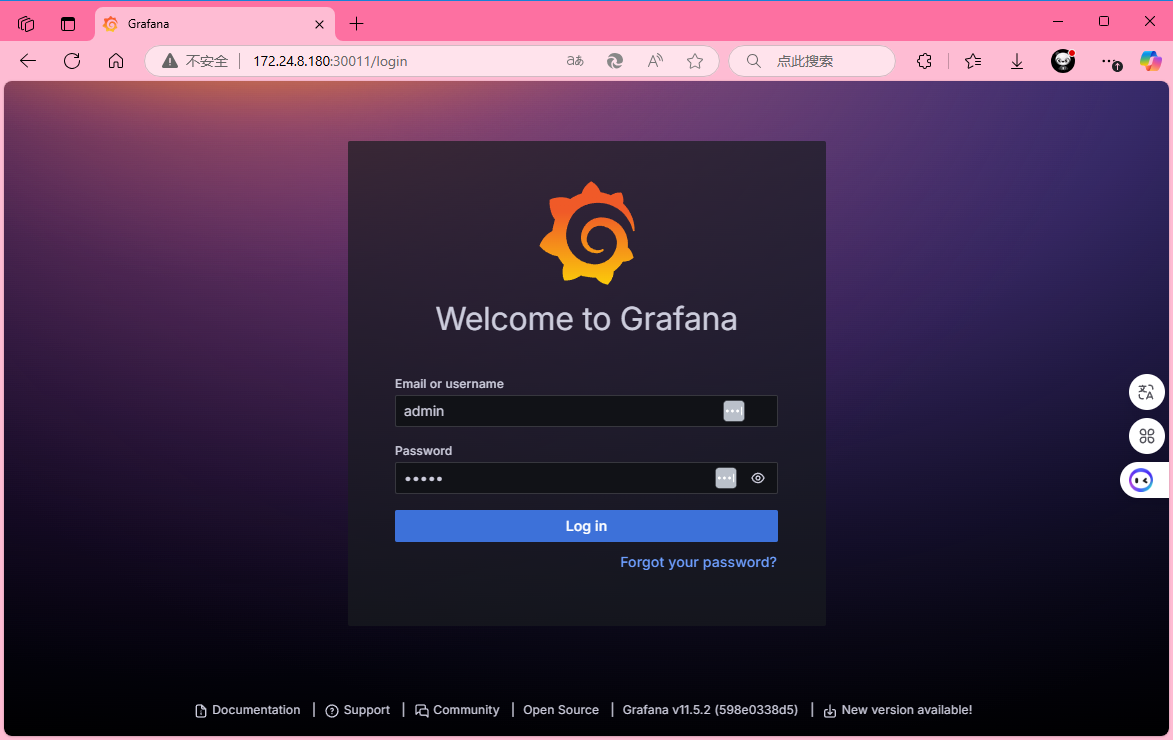Open the translate page icon in address bar
Image resolution: width=1173 pixels, height=740 pixels.
(575, 61)
